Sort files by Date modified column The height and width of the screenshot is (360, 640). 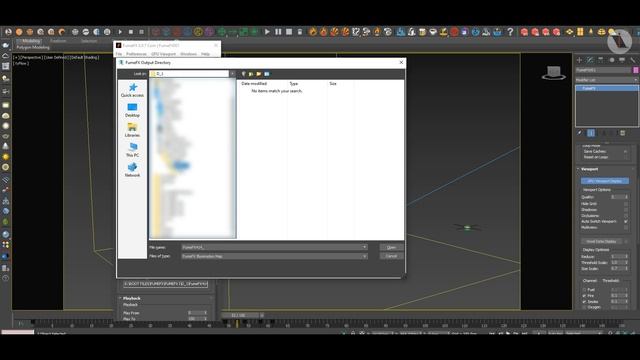click(254, 84)
